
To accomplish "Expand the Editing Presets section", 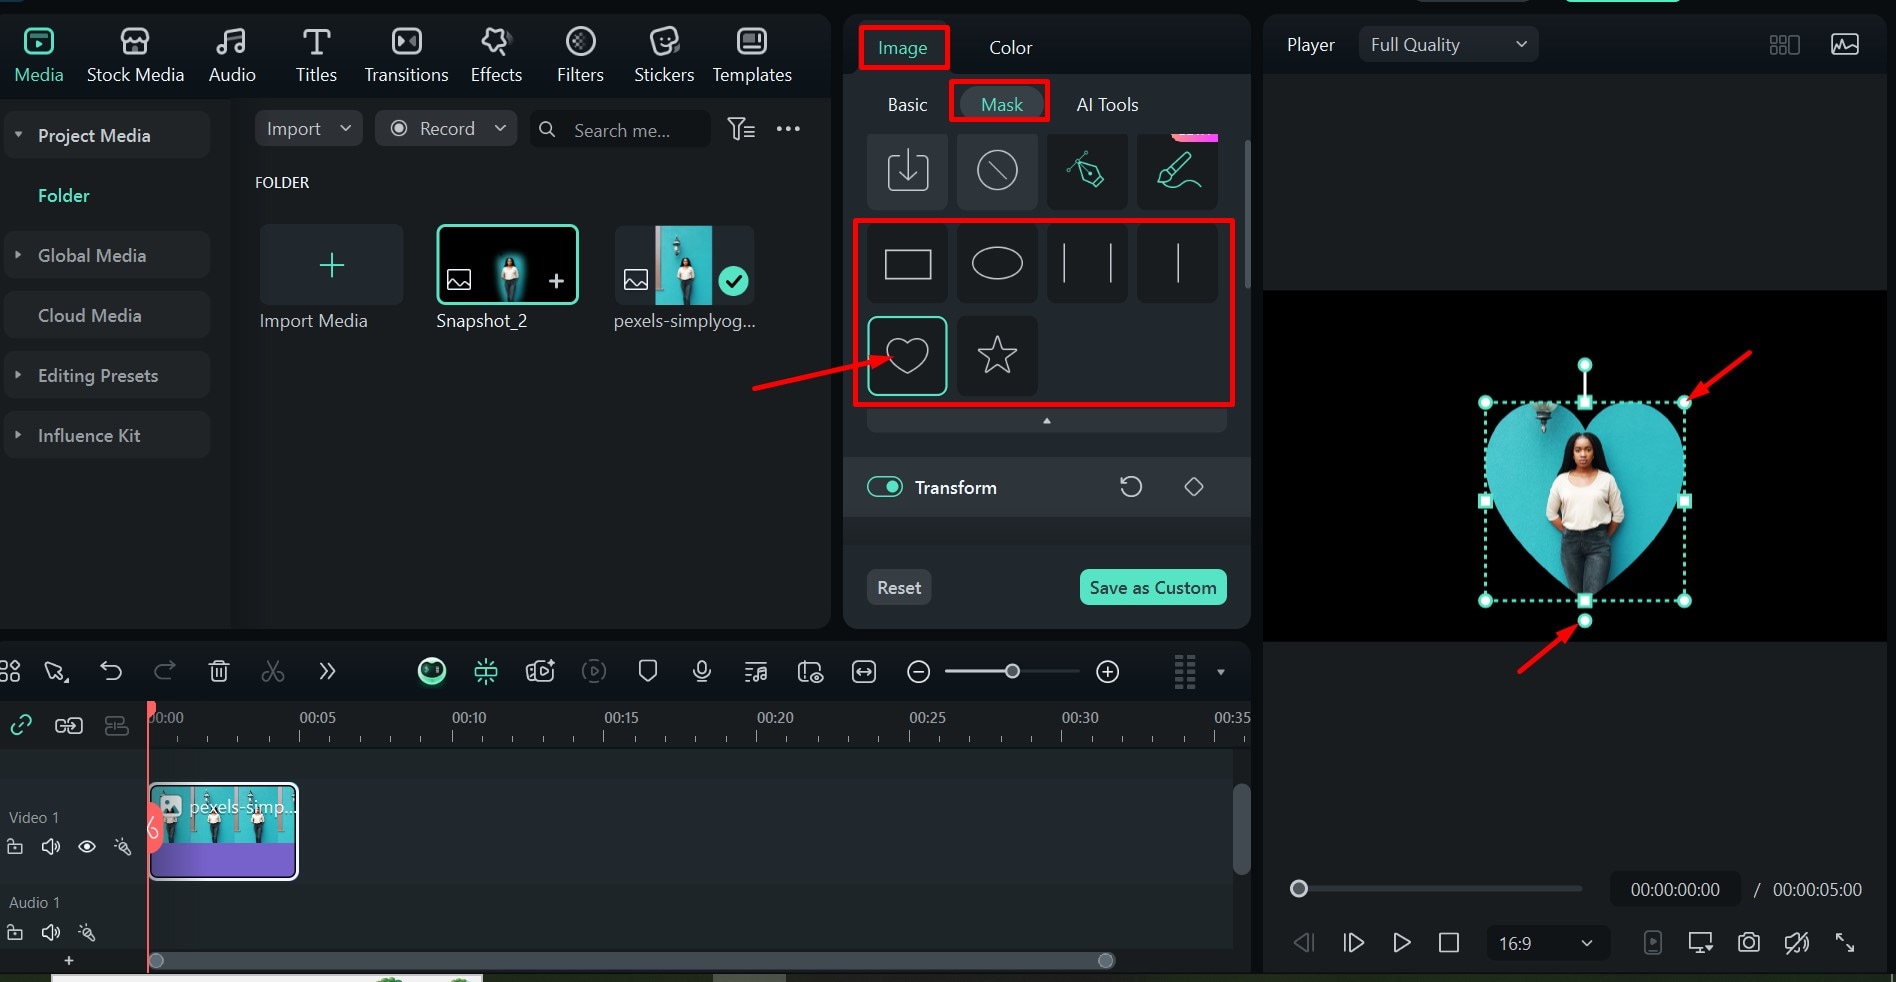I will tap(18, 374).
